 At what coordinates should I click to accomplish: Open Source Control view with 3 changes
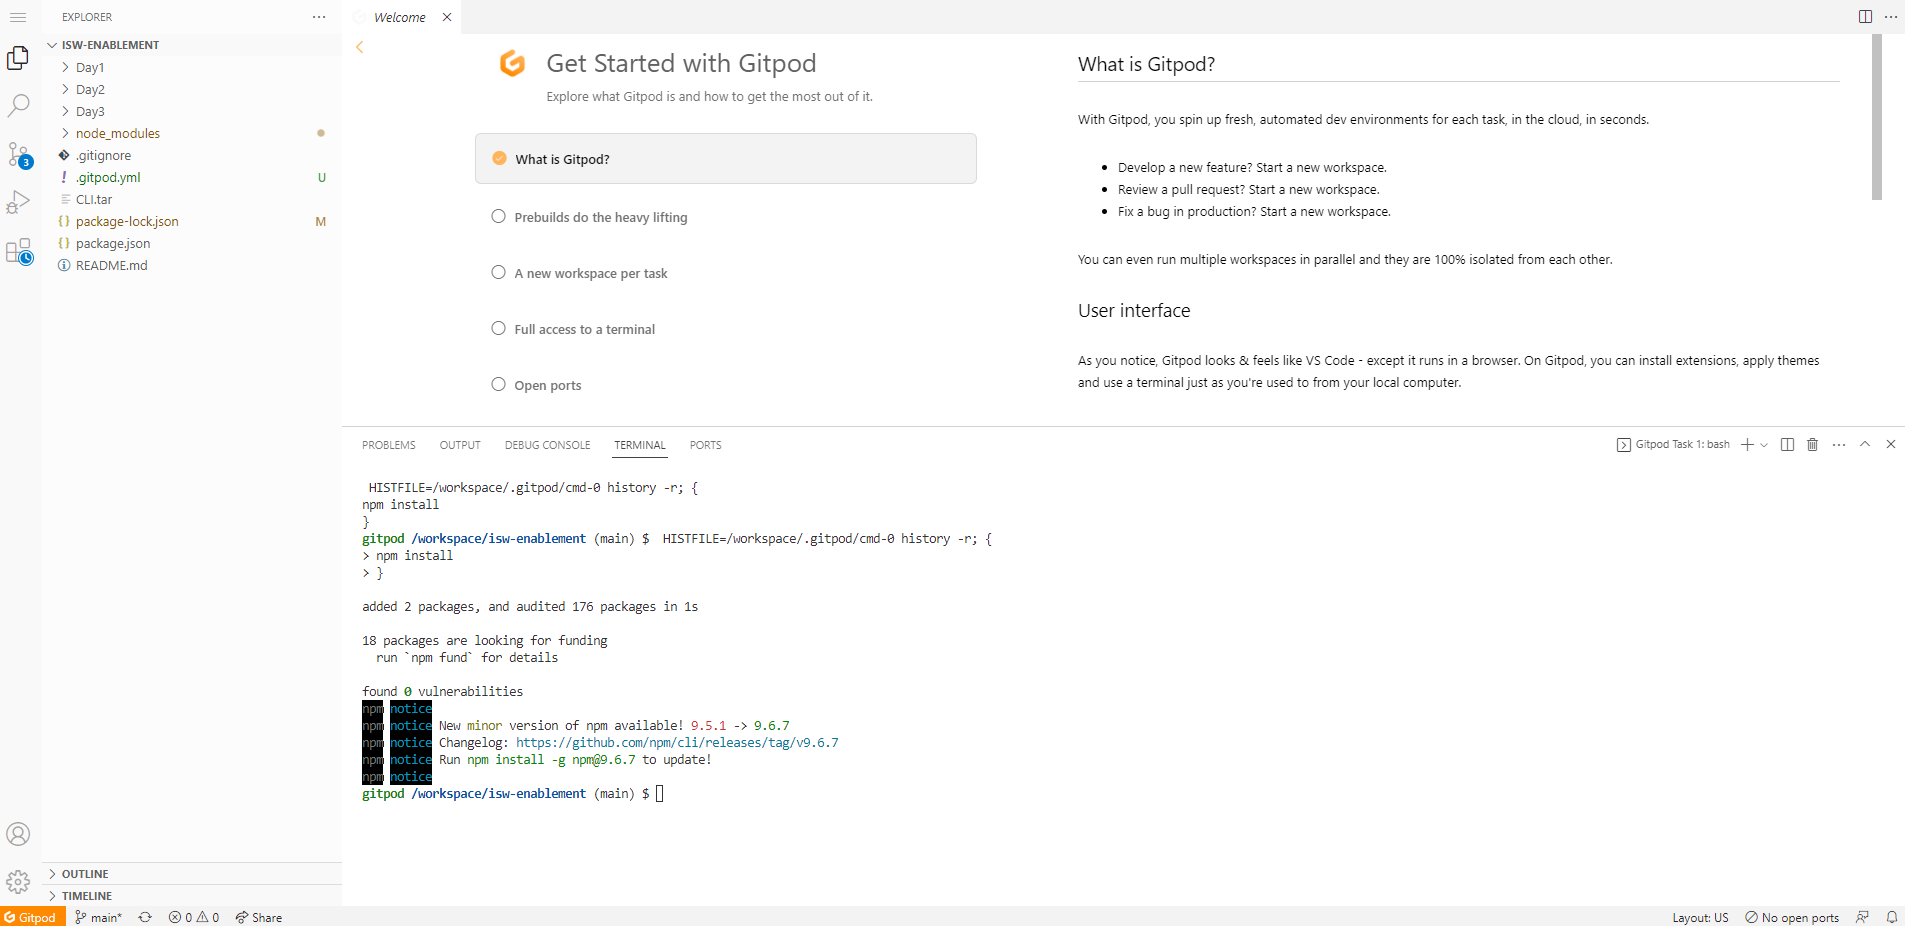coord(18,154)
